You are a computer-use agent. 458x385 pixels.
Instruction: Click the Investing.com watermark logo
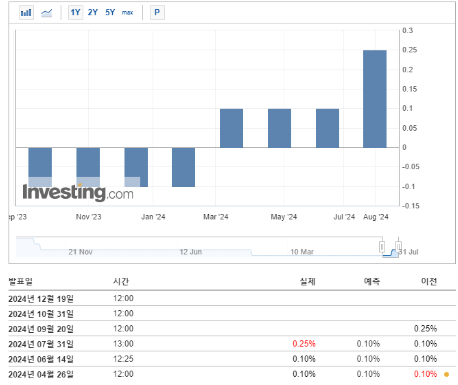click(78, 192)
